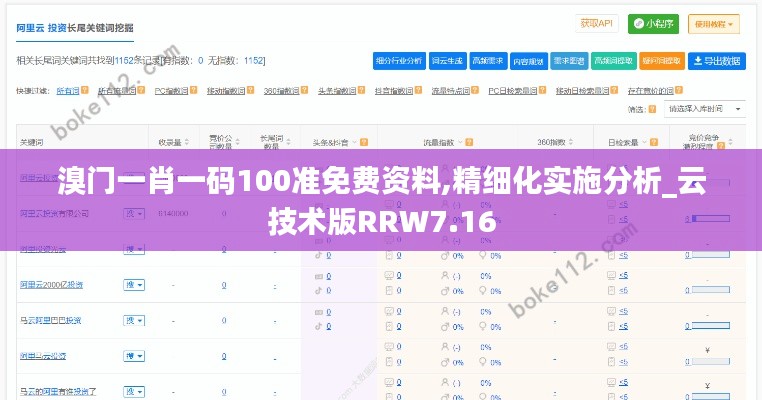Apply the 存在竞价的词 quick filter

click(651, 90)
